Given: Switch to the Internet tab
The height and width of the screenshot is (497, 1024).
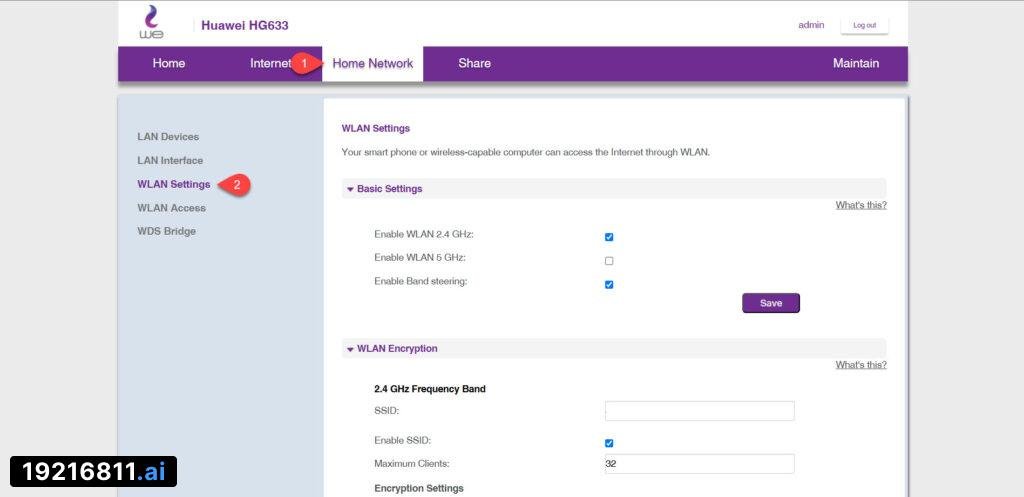Looking at the screenshot, I should point(270,63).
